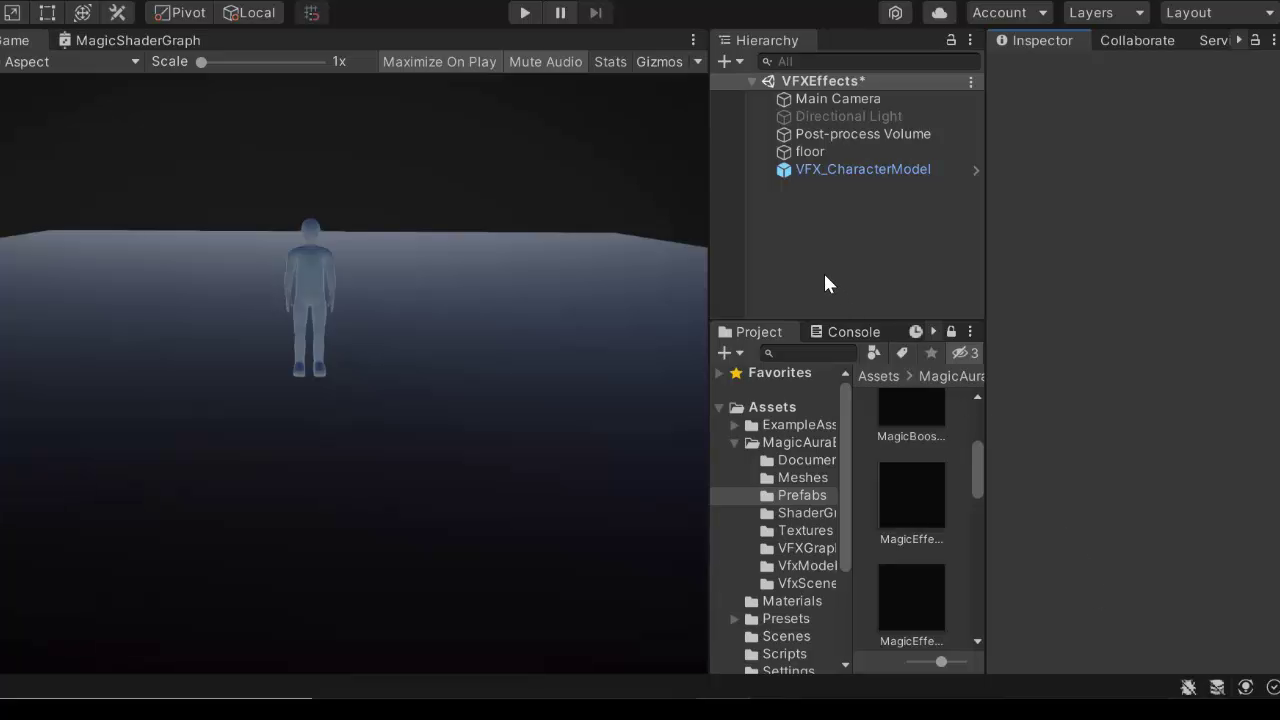Toggle Stats overlay

pyautogui.click(x=610, y=62)
